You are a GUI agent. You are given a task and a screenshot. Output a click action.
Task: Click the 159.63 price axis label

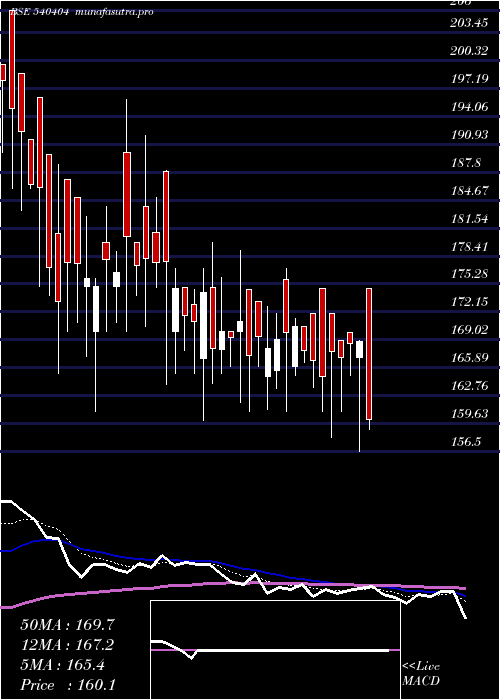point(469,414)
